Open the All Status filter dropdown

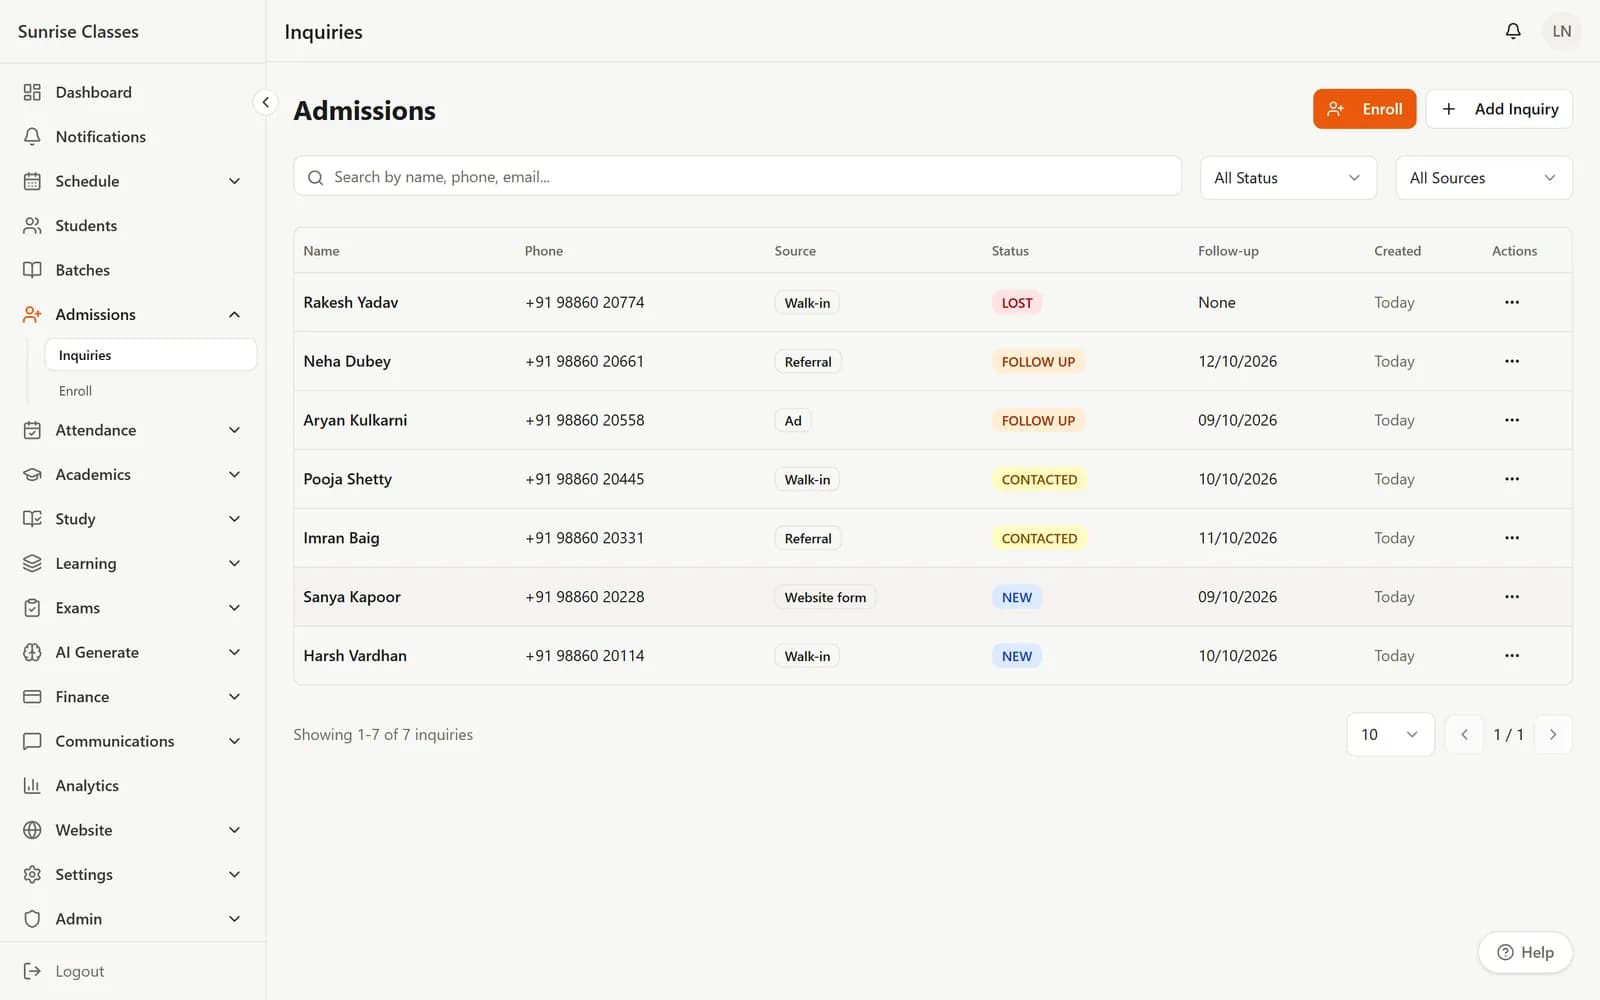1288,178
